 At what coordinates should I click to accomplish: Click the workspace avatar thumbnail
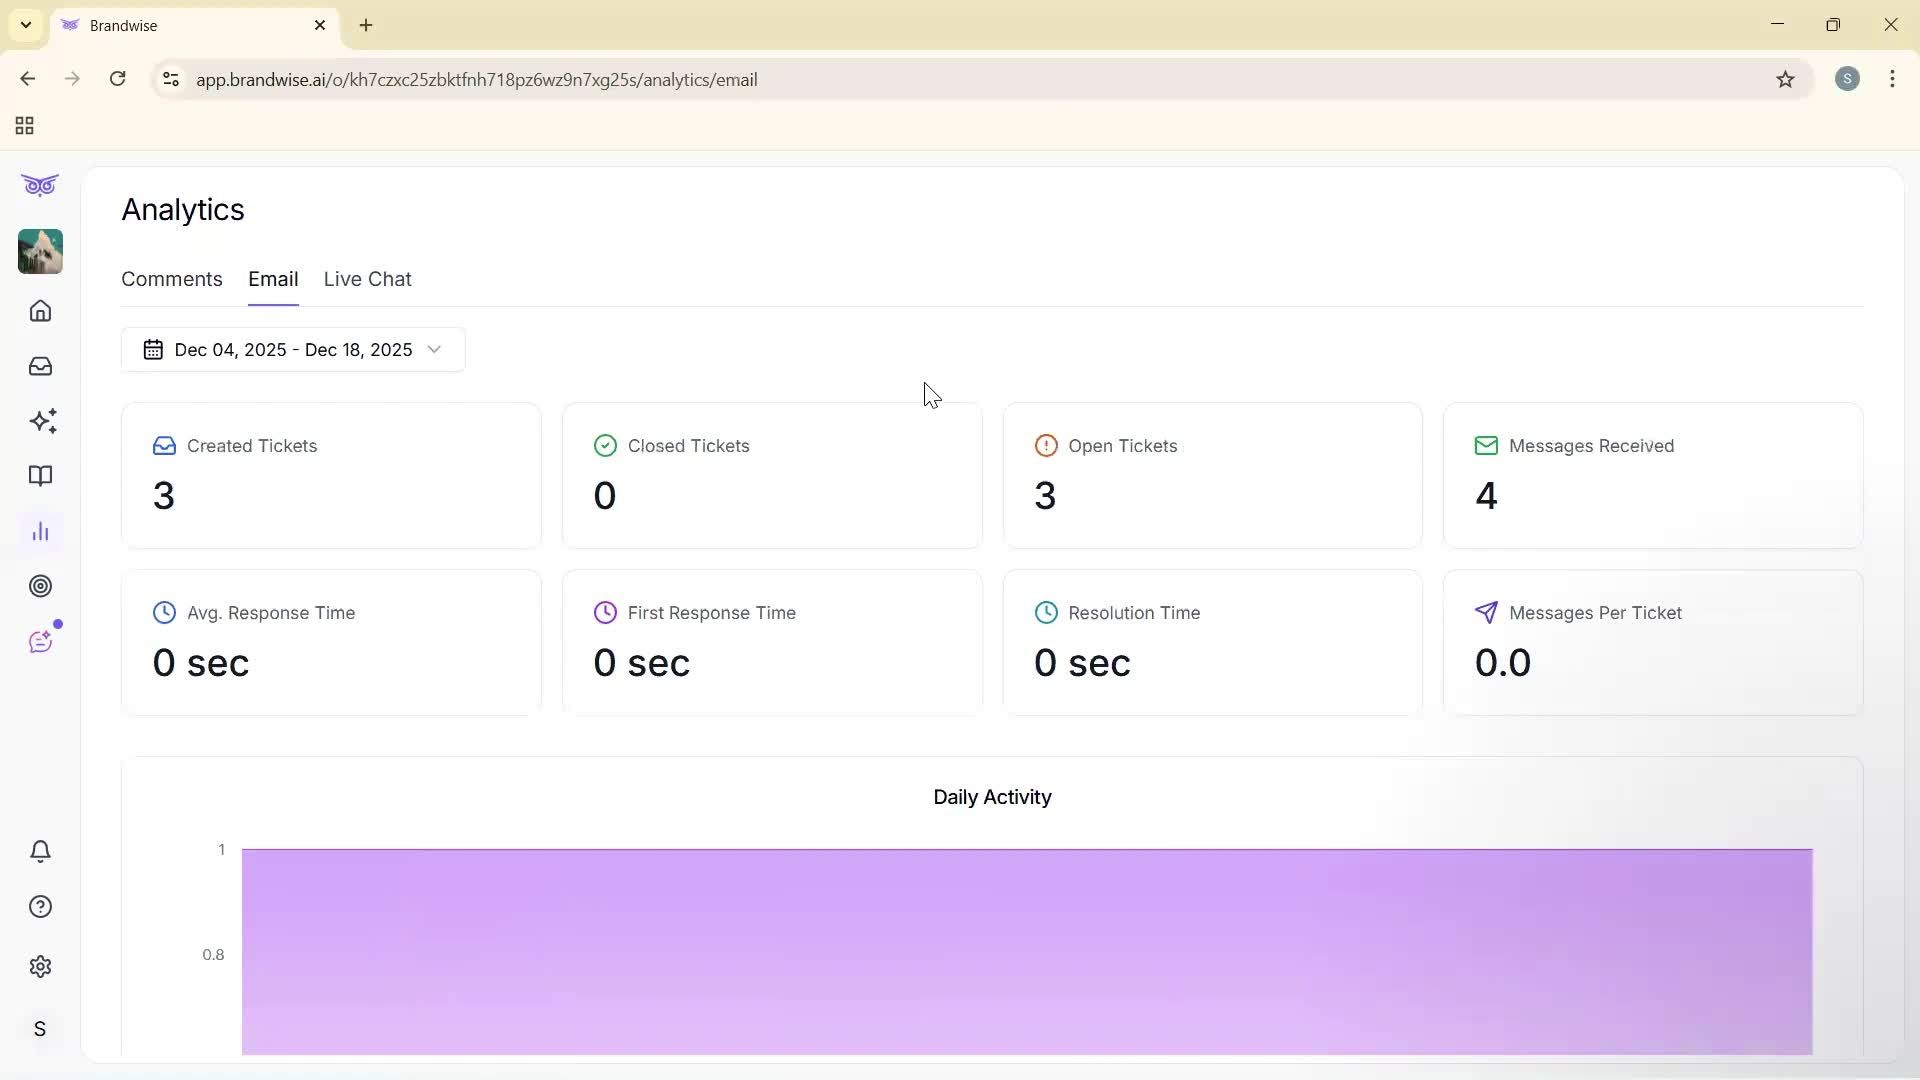pyautogui.click(x=39, y=252)
